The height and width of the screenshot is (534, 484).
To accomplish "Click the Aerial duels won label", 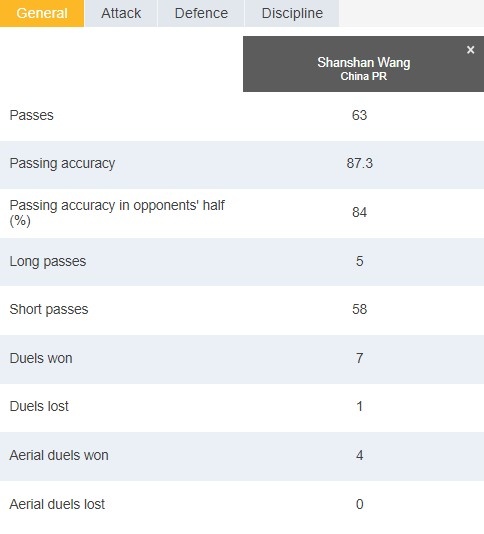I will coord(59,455).
